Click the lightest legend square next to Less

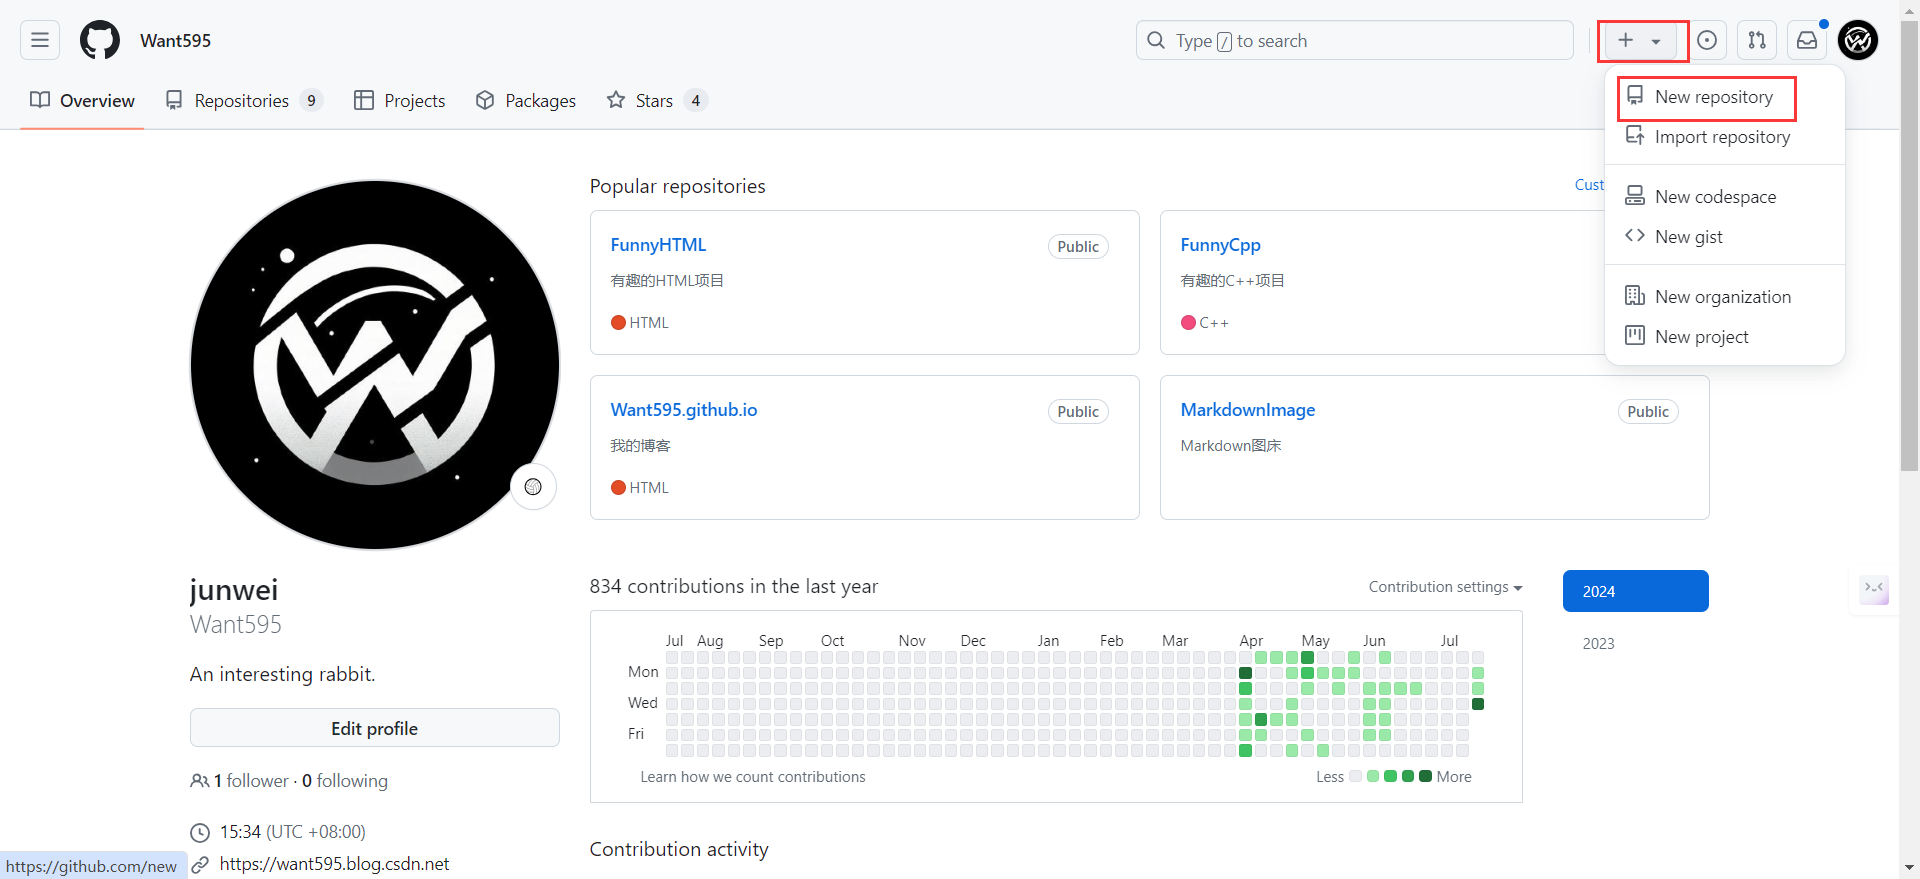(x=1356, y=776)
